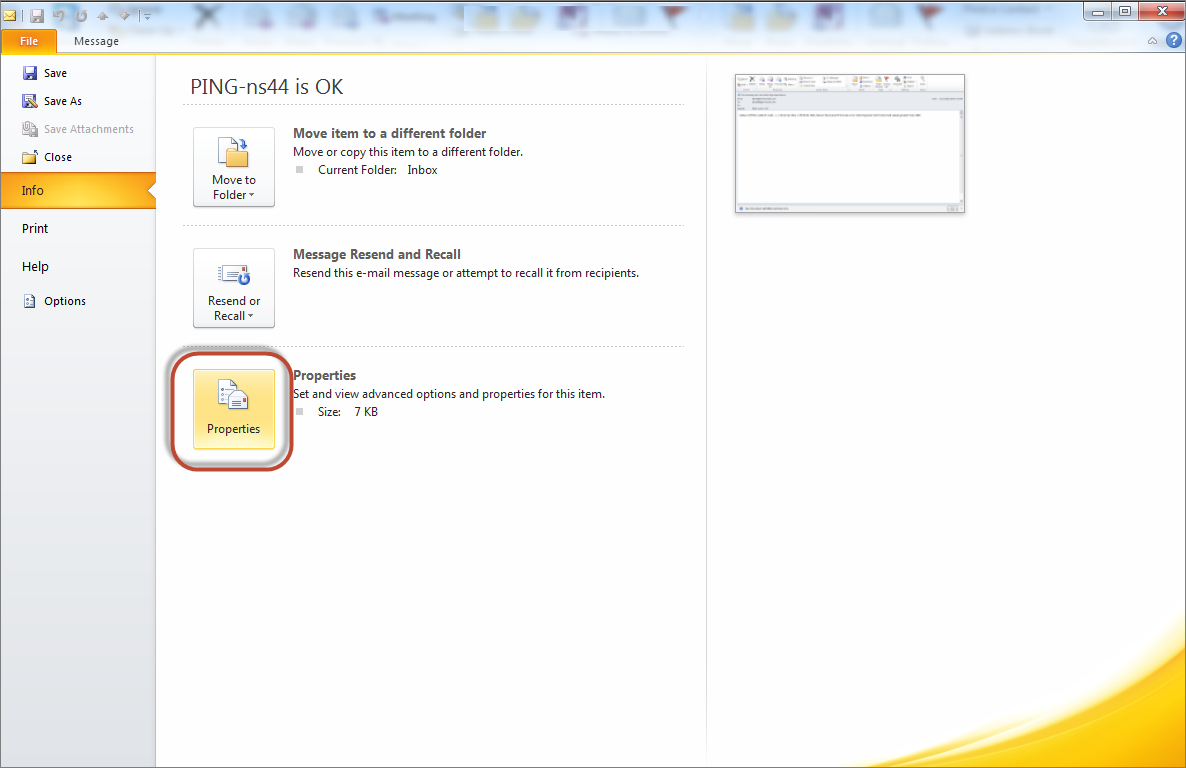Go to the previous item with the up arrow
This screenshot has width=1186, height=768.
pos(103,15)
